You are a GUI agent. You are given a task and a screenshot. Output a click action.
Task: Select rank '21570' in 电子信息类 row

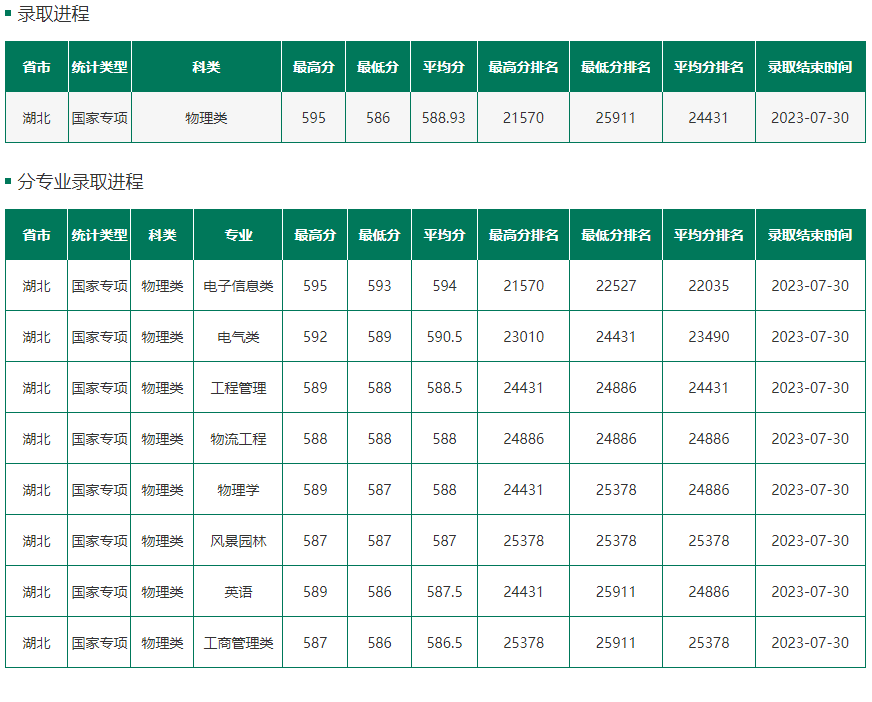pyautogui.click(x=523, y=286)
